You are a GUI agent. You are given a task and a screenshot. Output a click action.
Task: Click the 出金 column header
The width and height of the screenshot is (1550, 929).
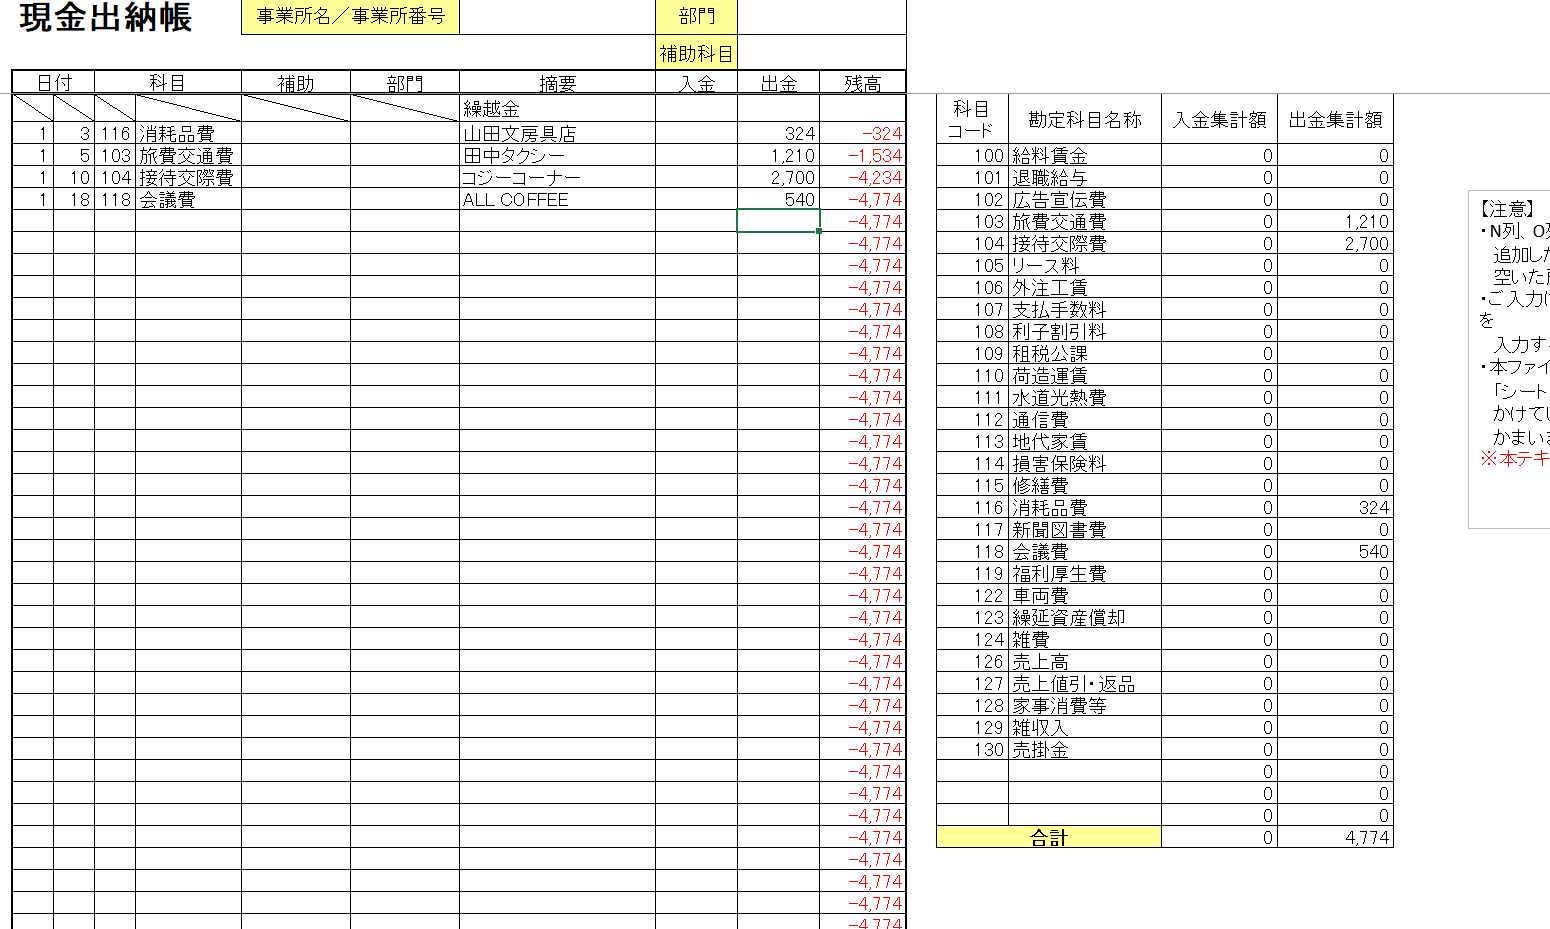coord(778,83)
